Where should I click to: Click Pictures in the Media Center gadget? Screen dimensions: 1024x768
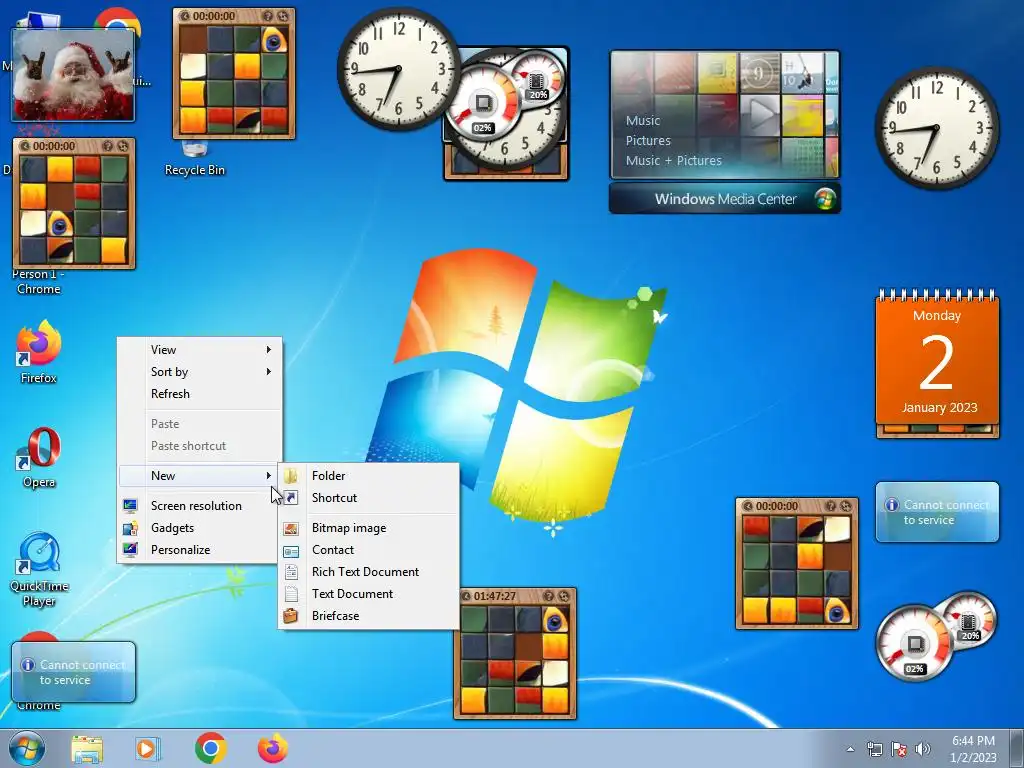click(x=648, y=140)
